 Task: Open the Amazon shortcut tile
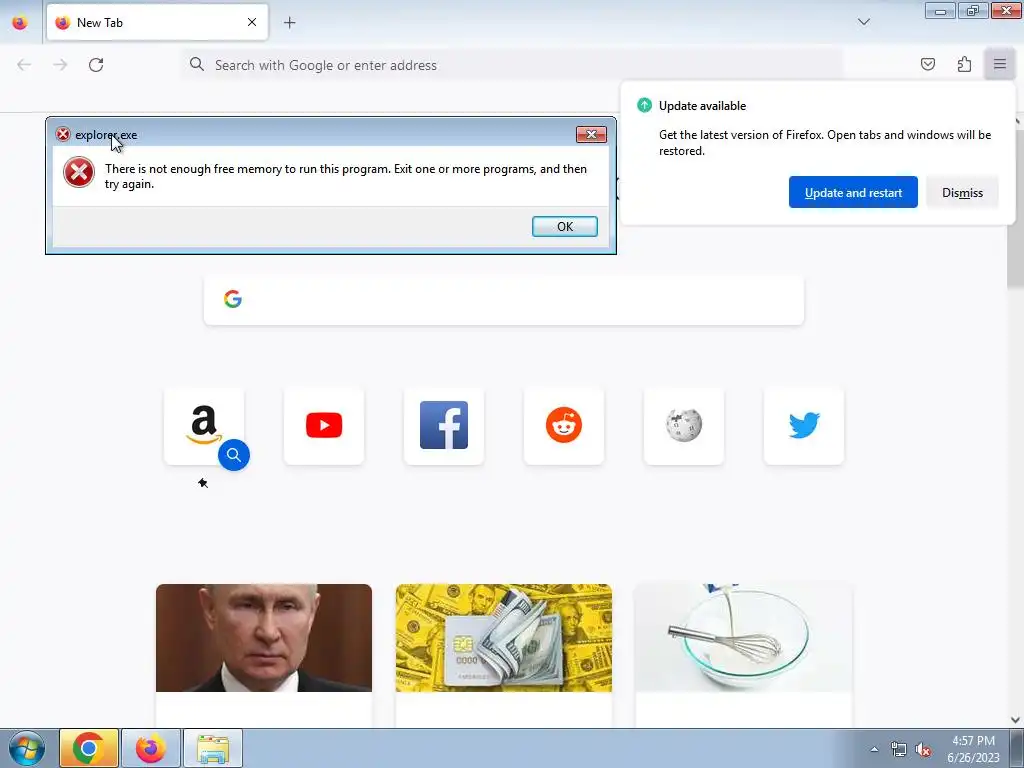pyautogui.click(x=204, y=426)
